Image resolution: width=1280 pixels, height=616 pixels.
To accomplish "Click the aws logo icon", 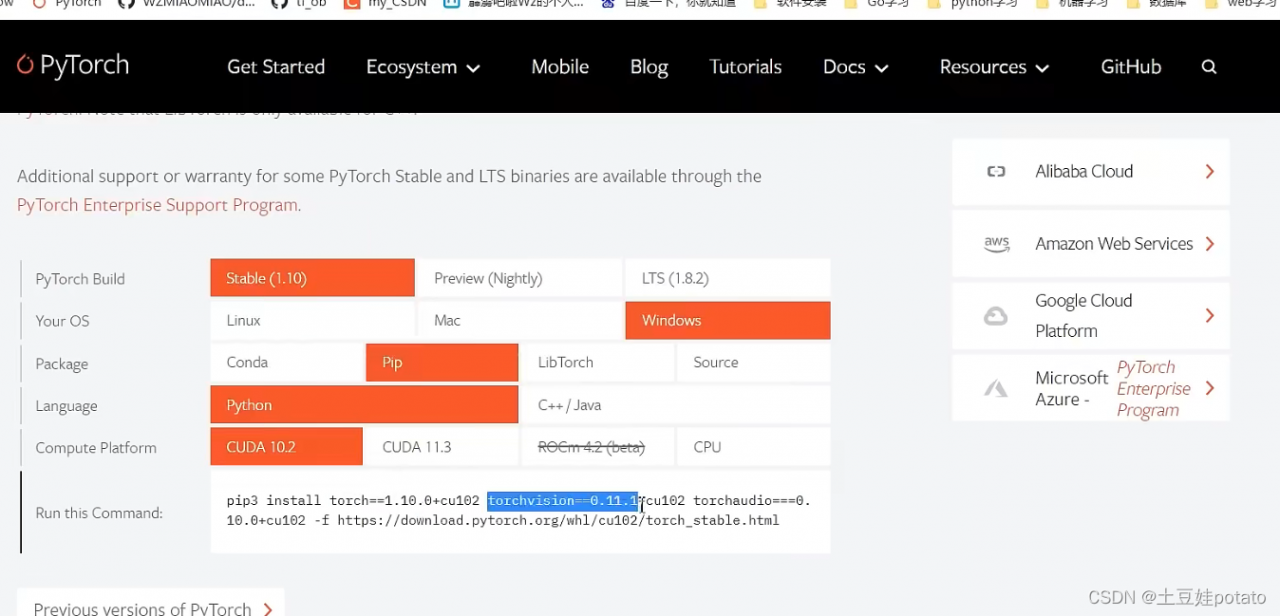I will tap(996, 243).
